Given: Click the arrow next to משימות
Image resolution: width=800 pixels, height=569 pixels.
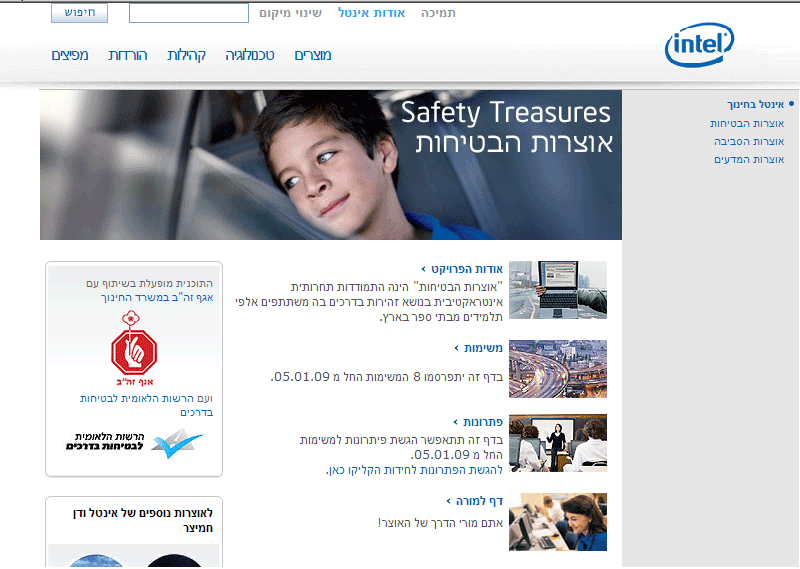Looking at the screenshot, I should [456, 348].
